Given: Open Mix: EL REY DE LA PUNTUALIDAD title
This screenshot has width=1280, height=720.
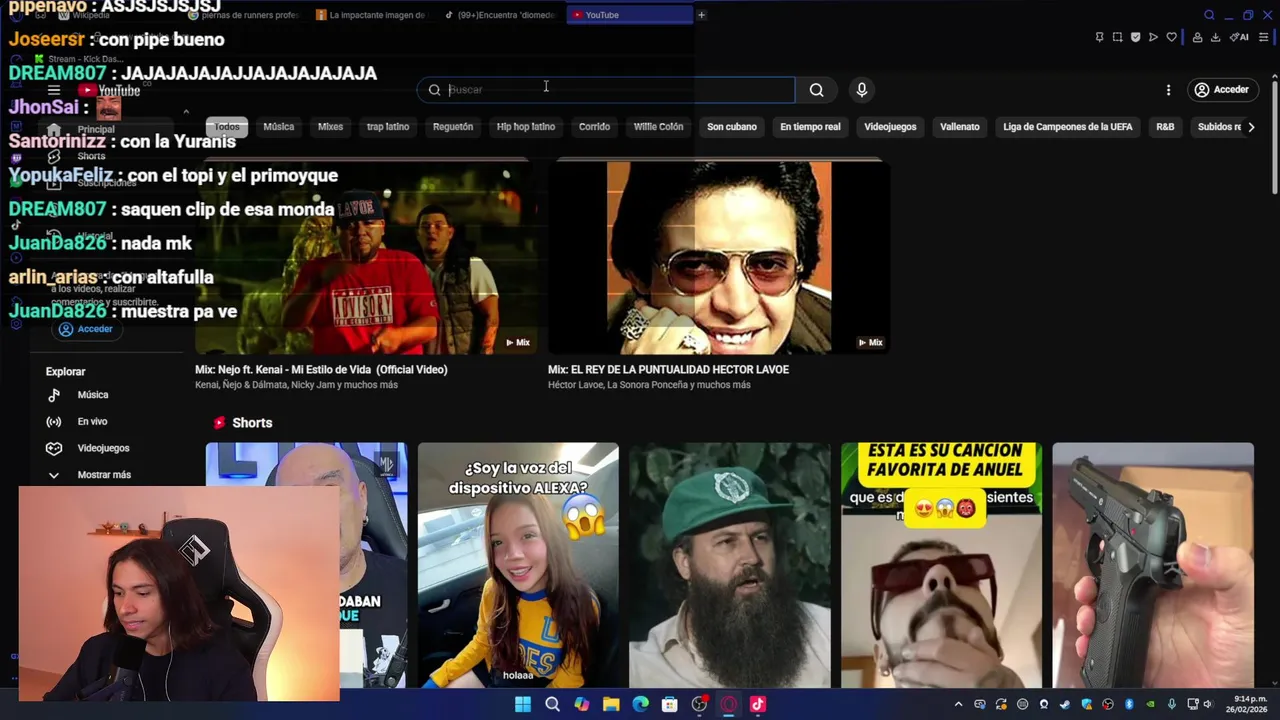Looking at the screenshot, I should (668, 370).
